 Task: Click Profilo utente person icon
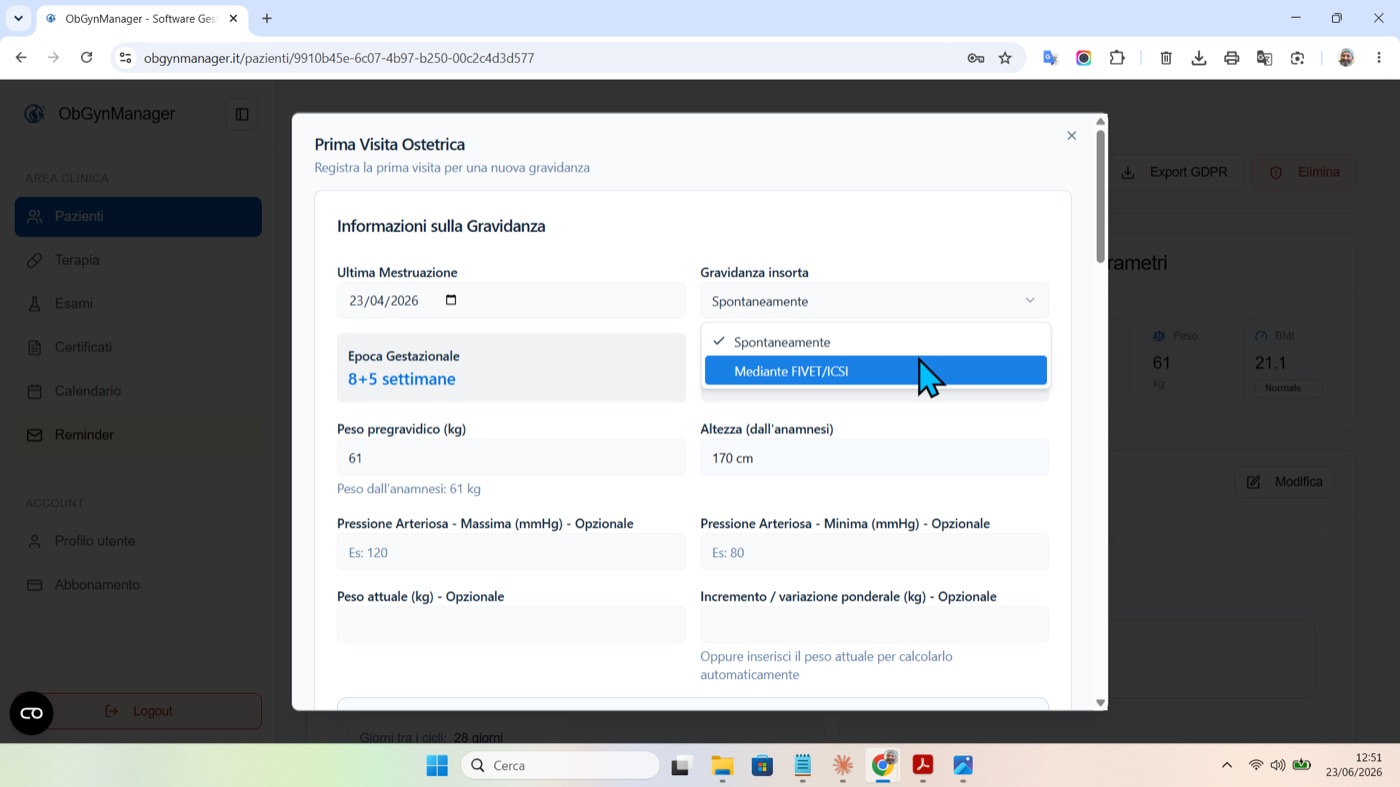point(35,541)
